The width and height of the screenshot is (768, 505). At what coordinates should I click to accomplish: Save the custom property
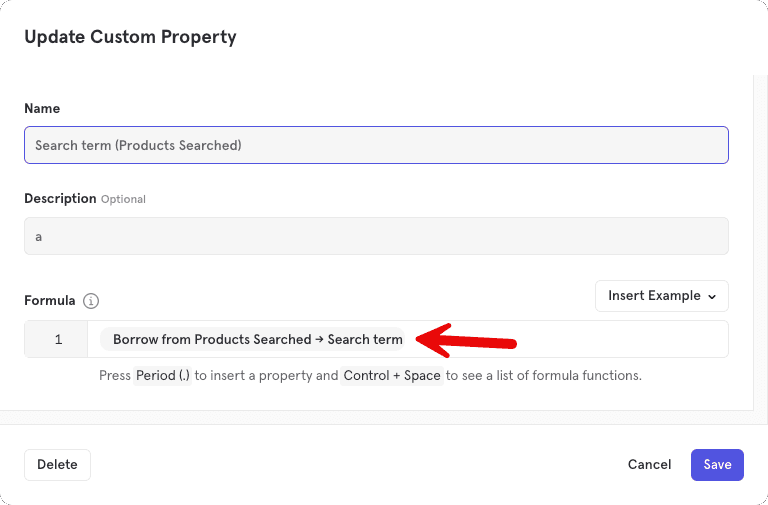click(x=717, y=464)
